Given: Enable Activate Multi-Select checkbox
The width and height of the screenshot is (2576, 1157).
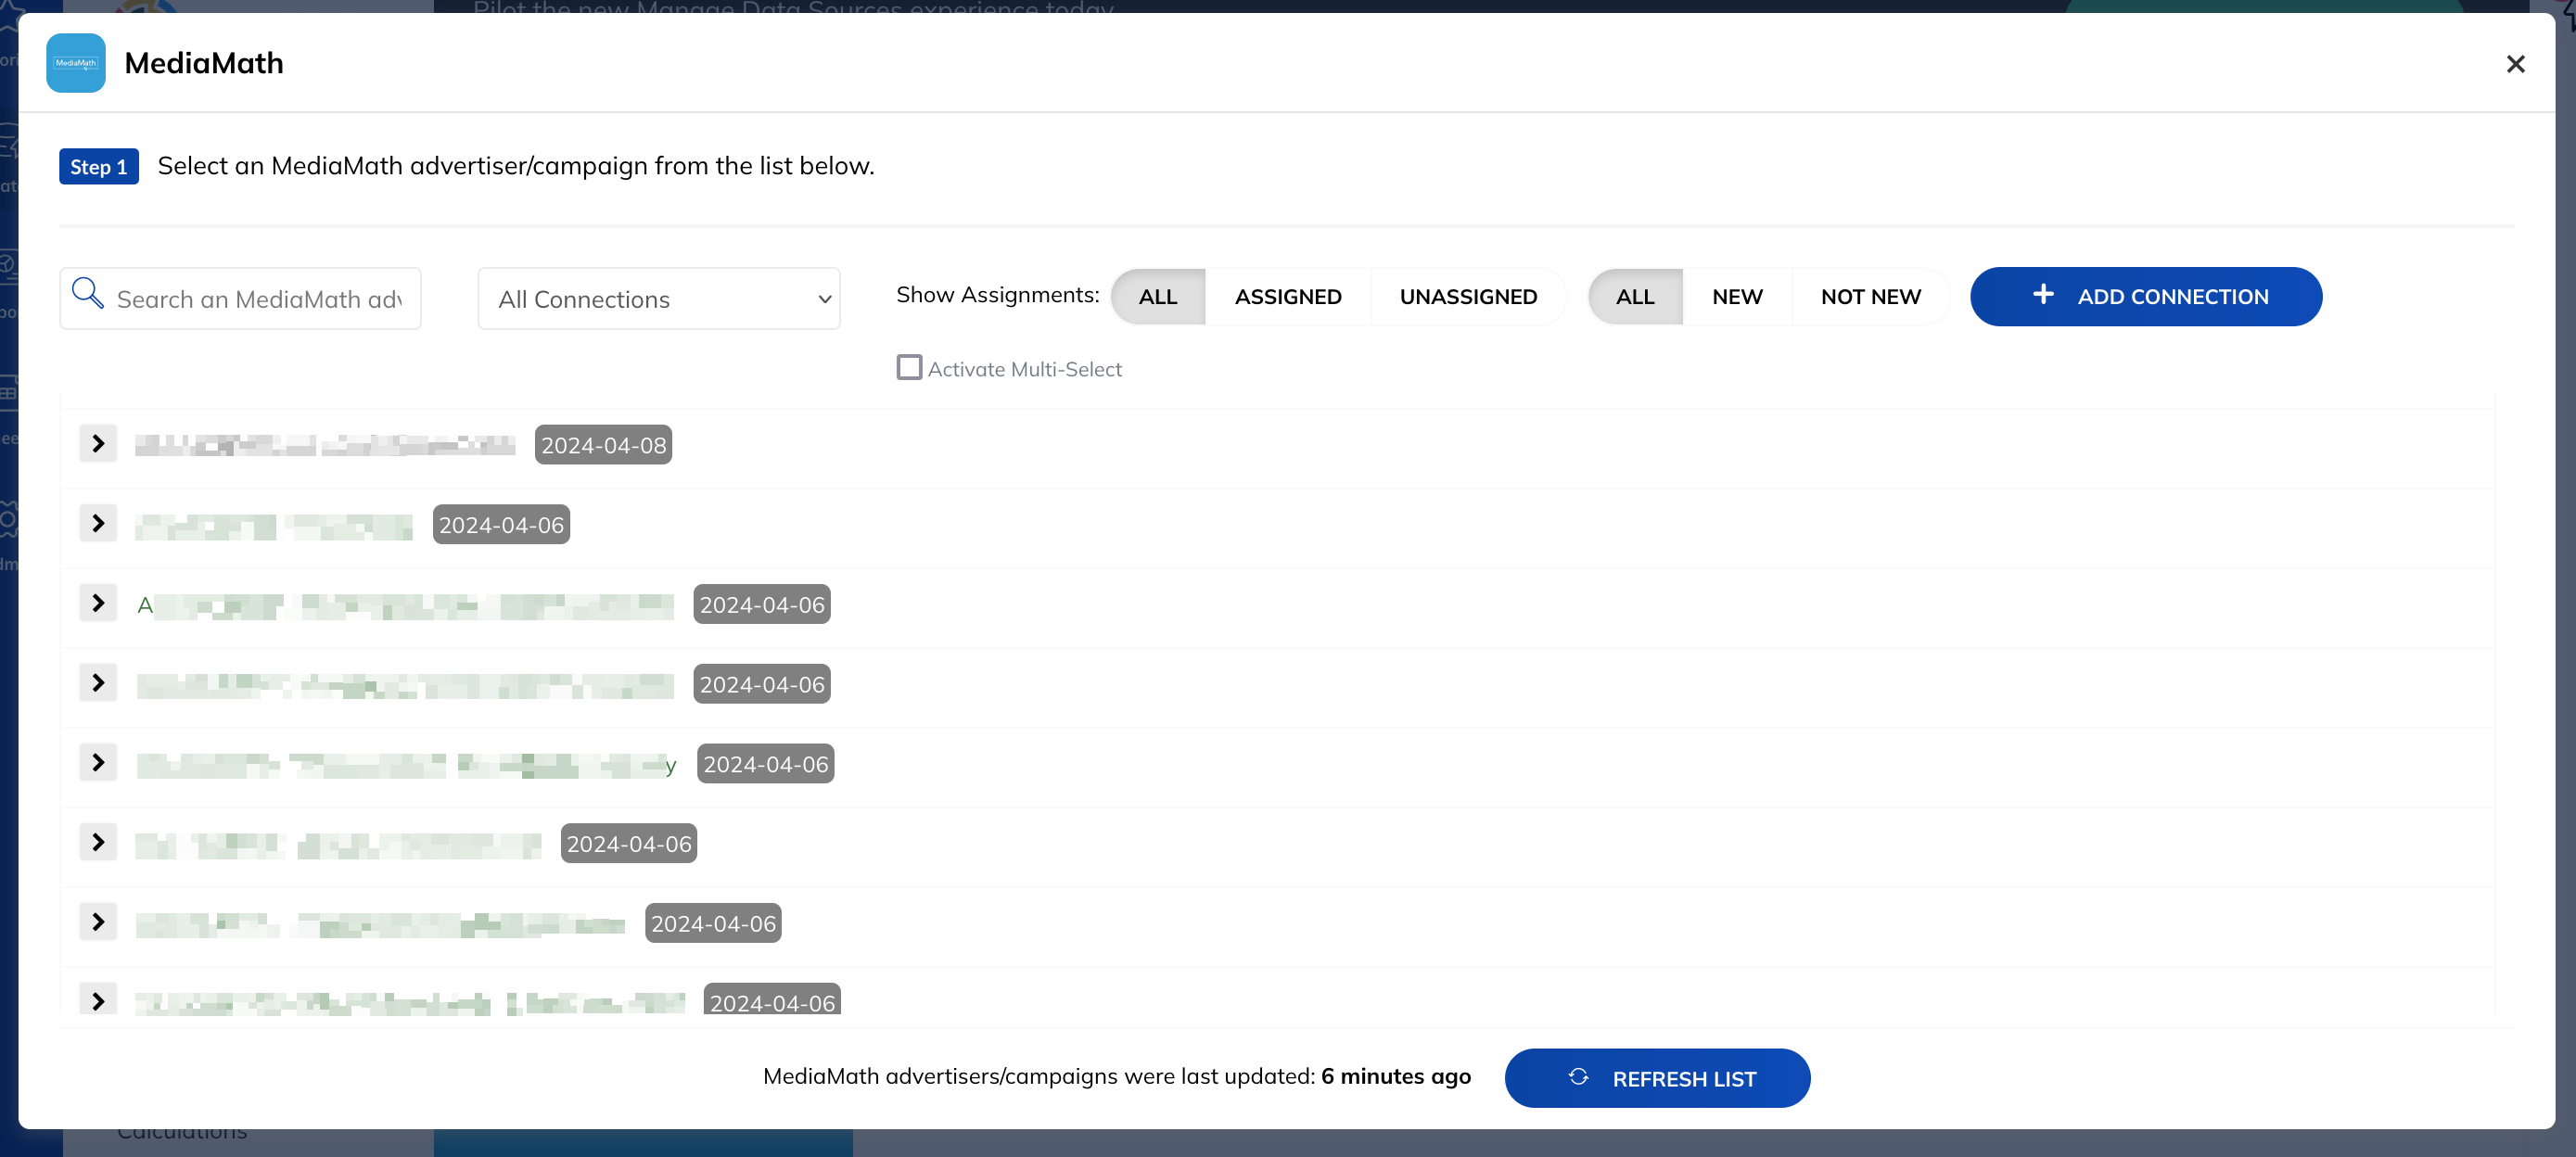Looking at the screenshot, I should coord(909,367).
